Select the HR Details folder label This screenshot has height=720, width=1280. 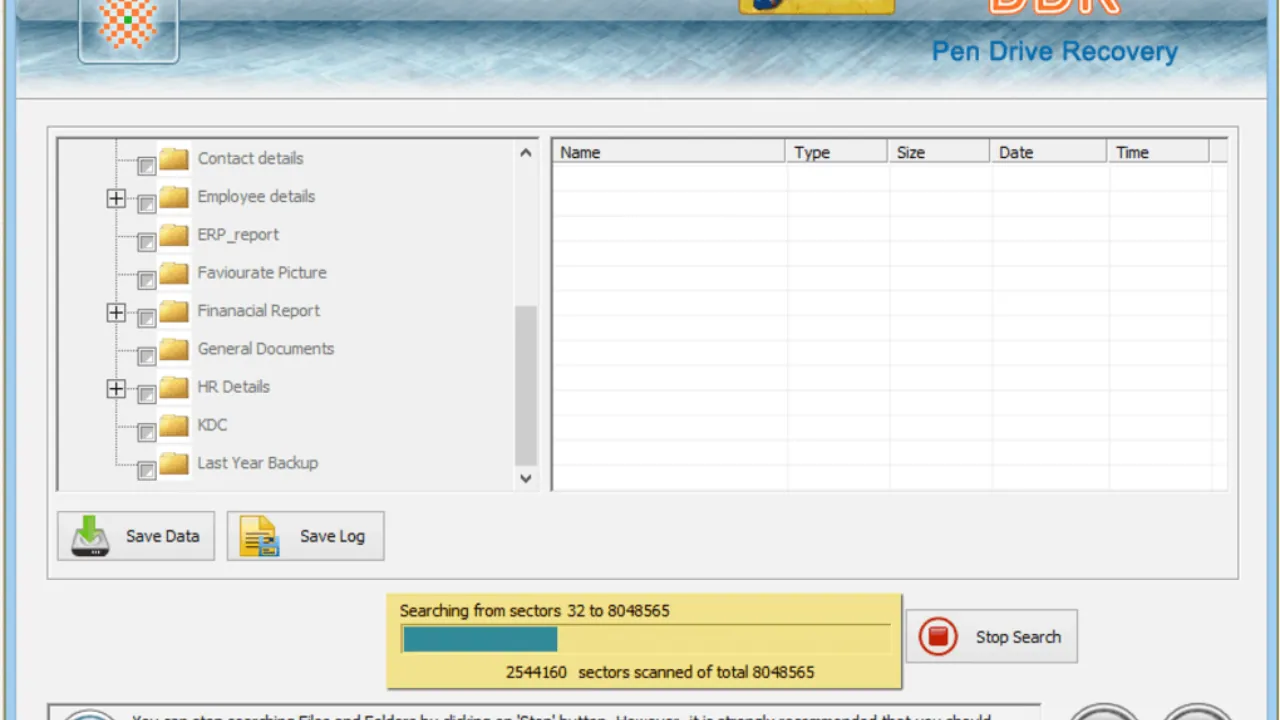[x=234, y=386]
